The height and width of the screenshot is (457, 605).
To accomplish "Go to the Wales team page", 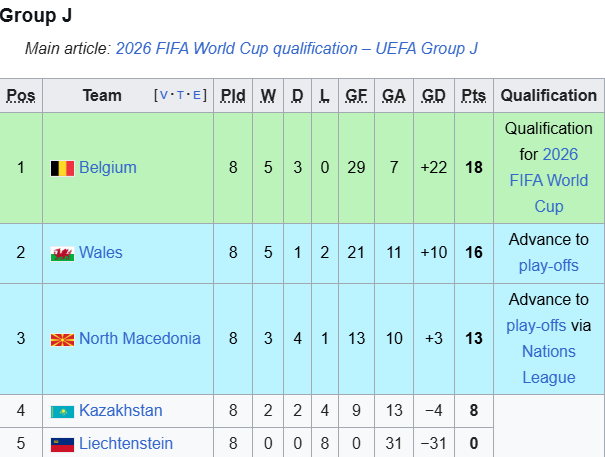I will [101, 253].
